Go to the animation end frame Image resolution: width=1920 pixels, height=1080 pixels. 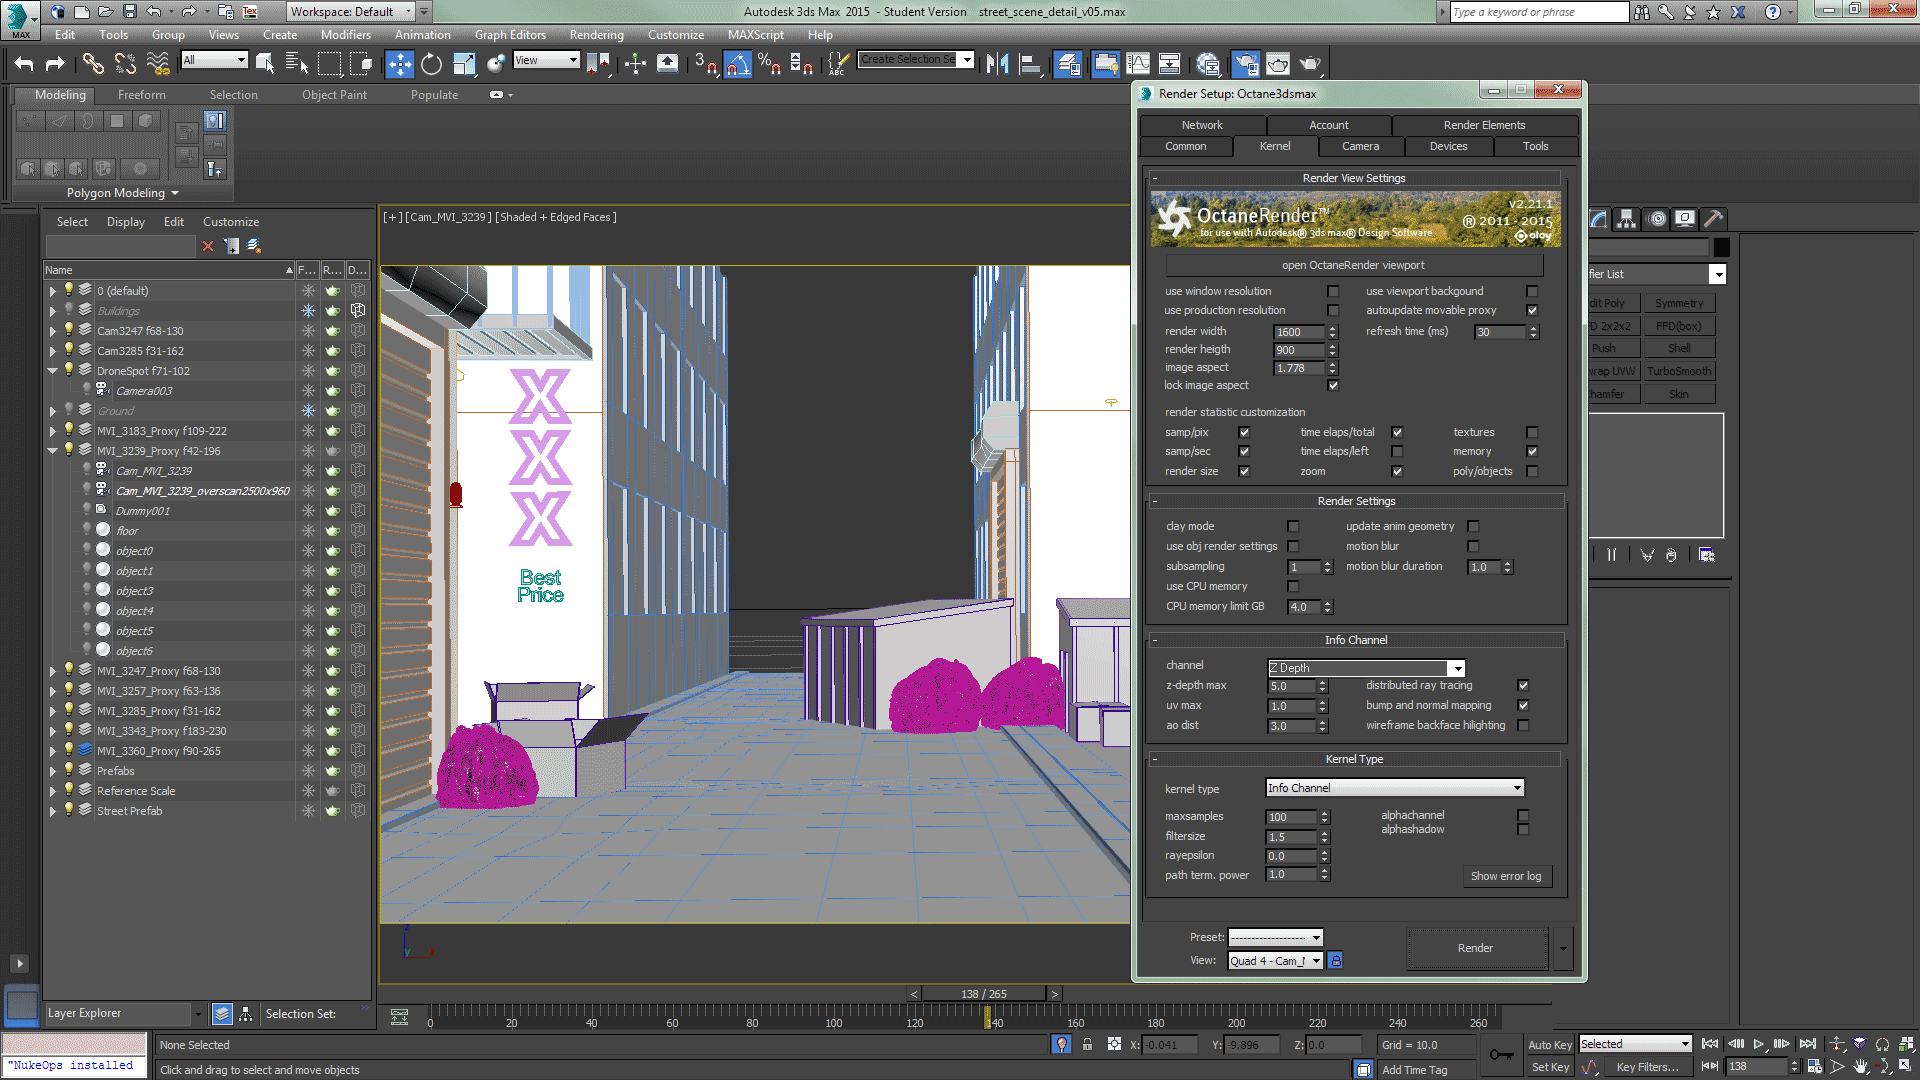1807,1044
